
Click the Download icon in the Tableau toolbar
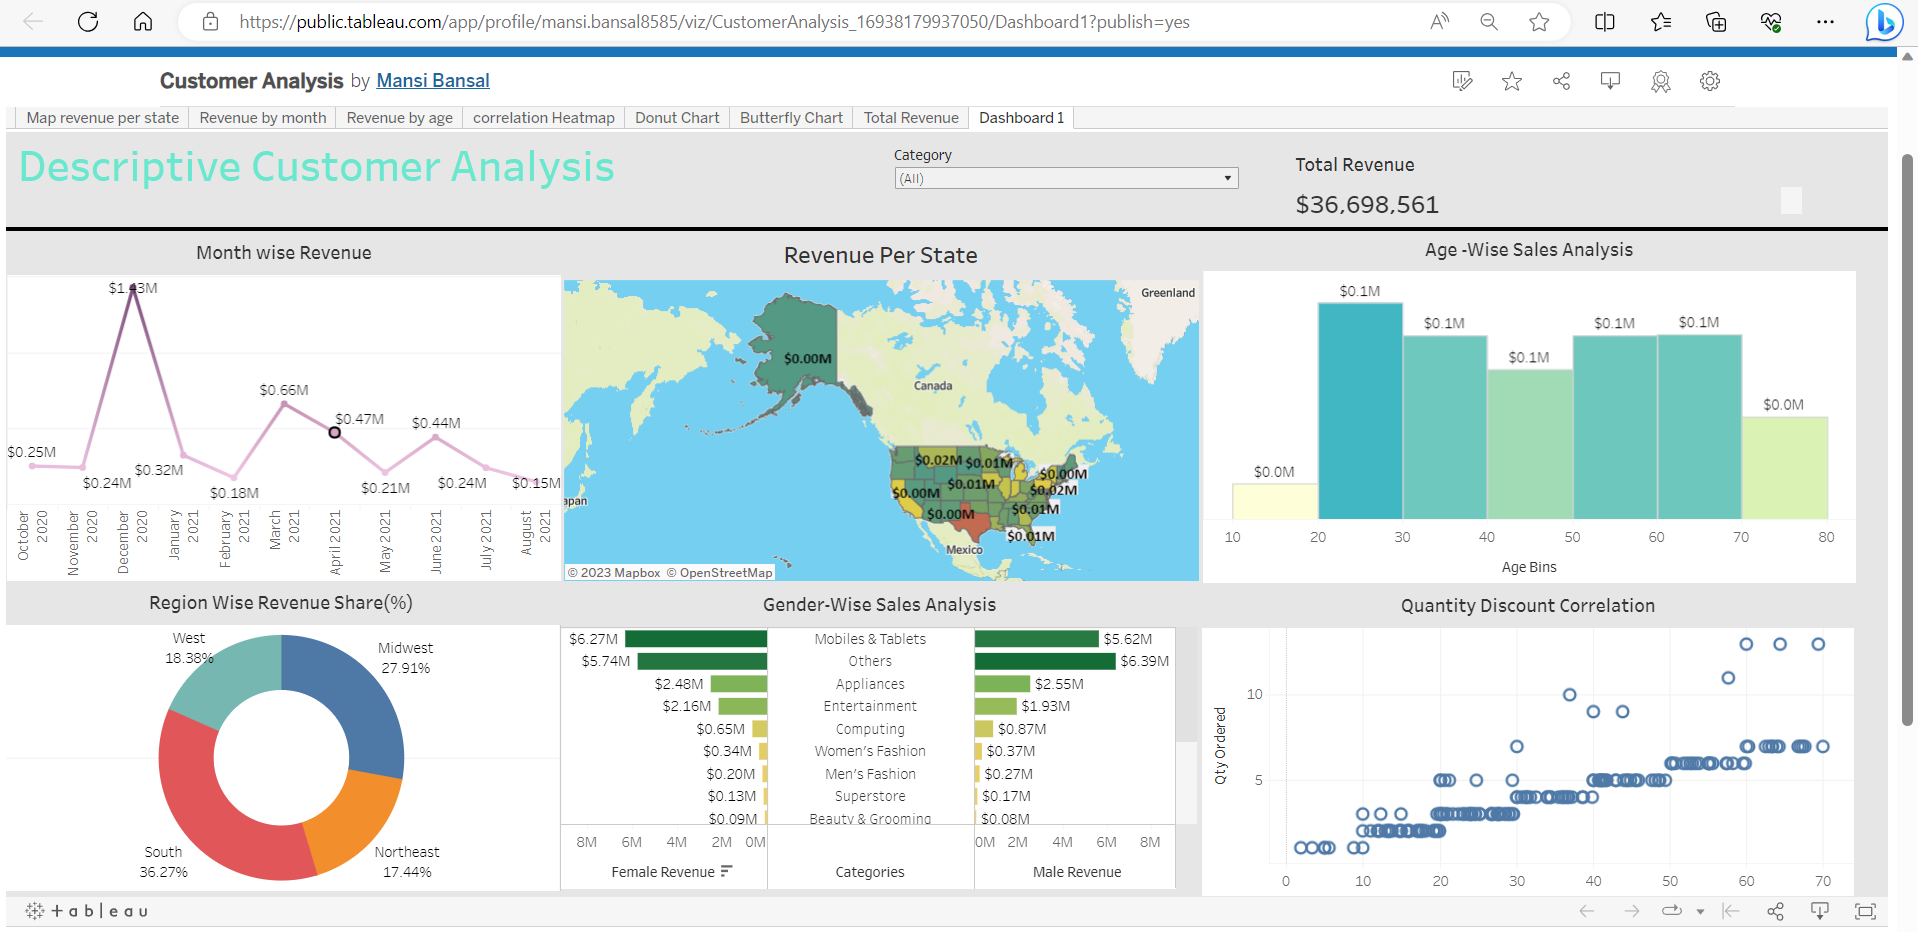1610,81
